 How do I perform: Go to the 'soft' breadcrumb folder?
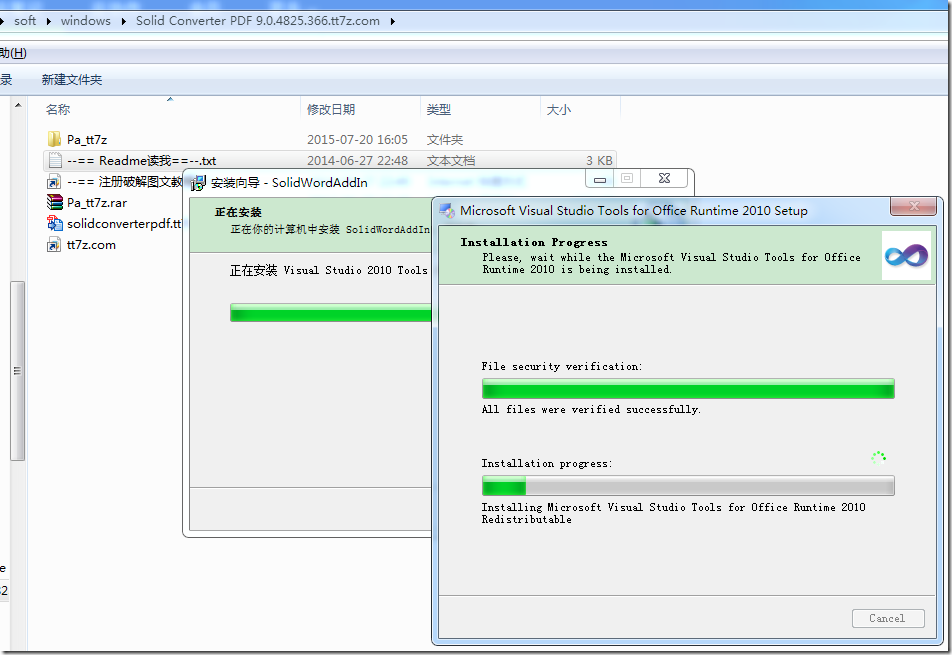25,21
